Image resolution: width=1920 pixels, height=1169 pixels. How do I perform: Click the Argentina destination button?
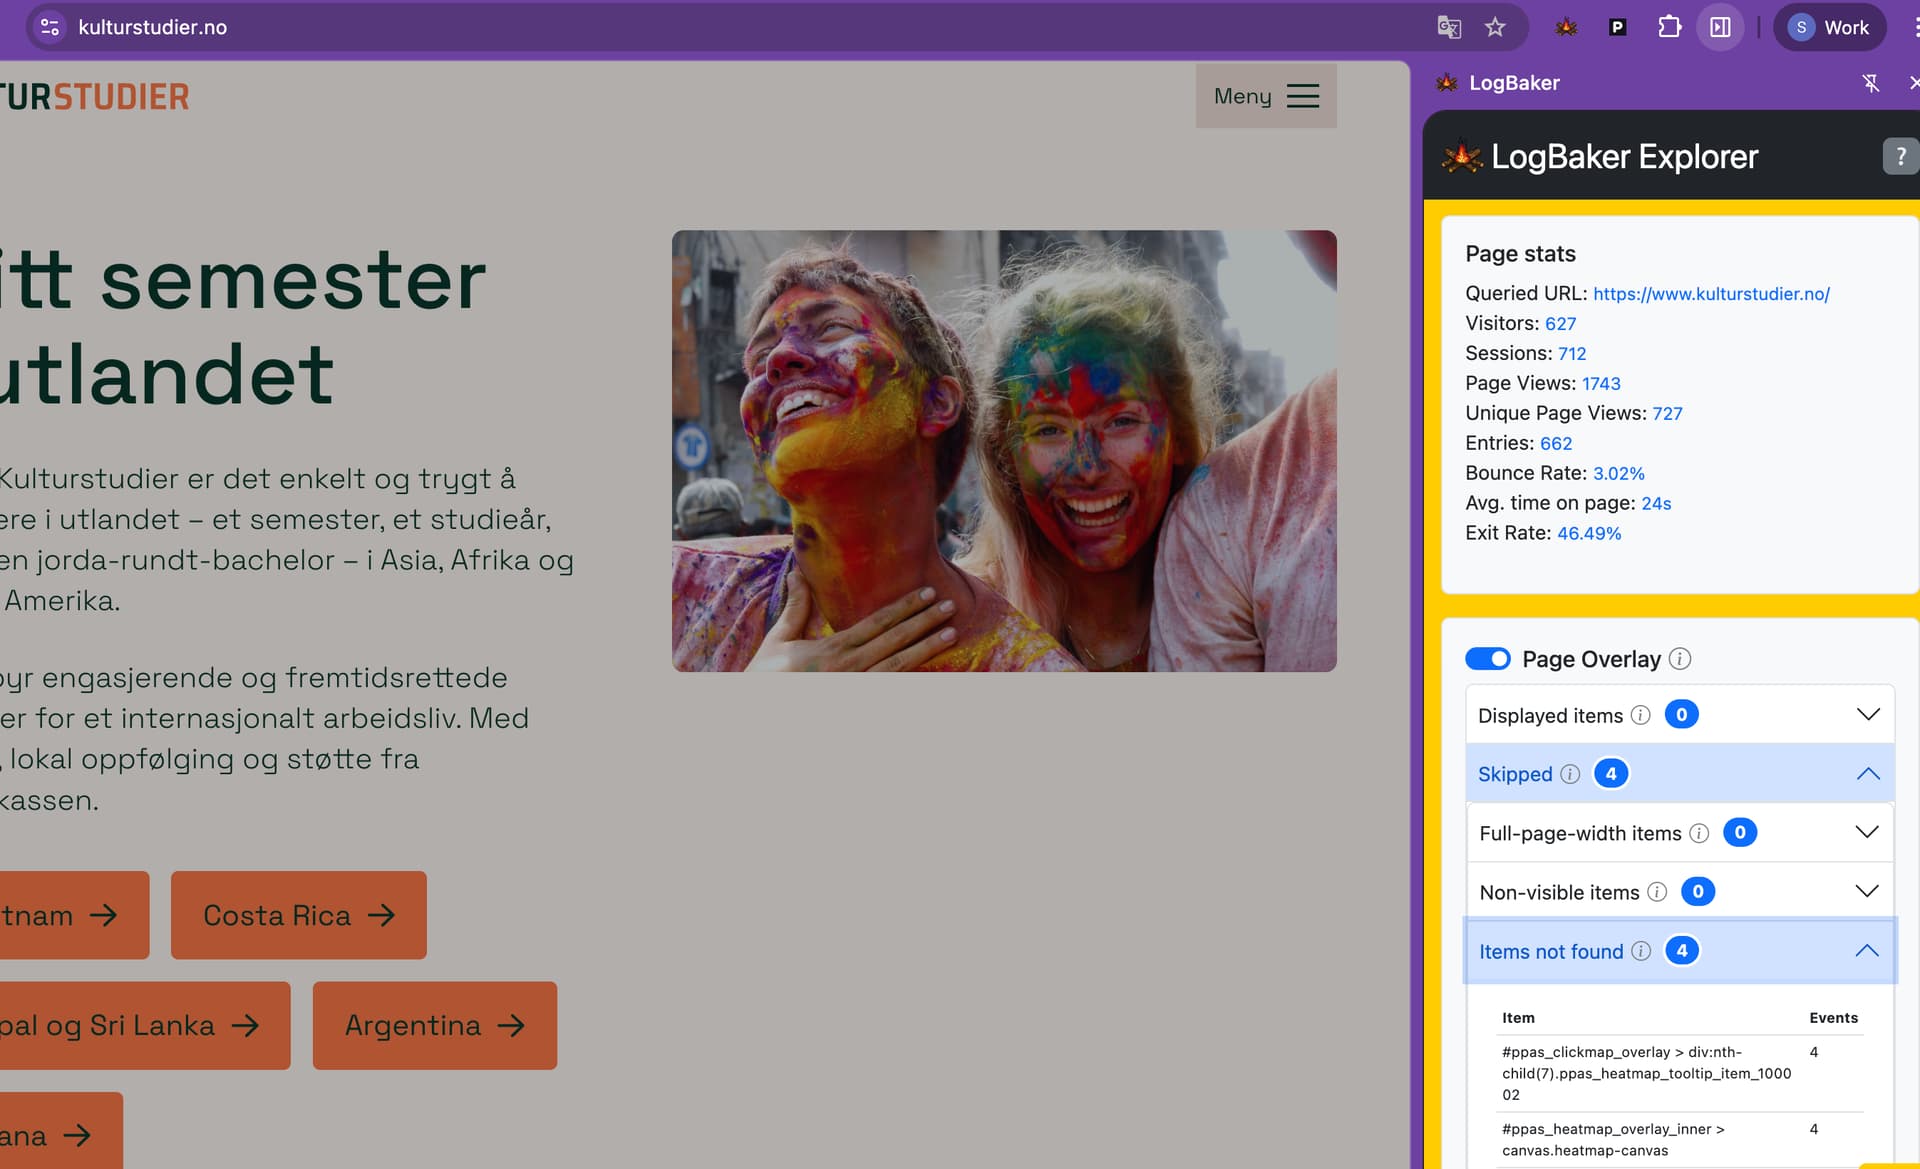[435, 1025]
